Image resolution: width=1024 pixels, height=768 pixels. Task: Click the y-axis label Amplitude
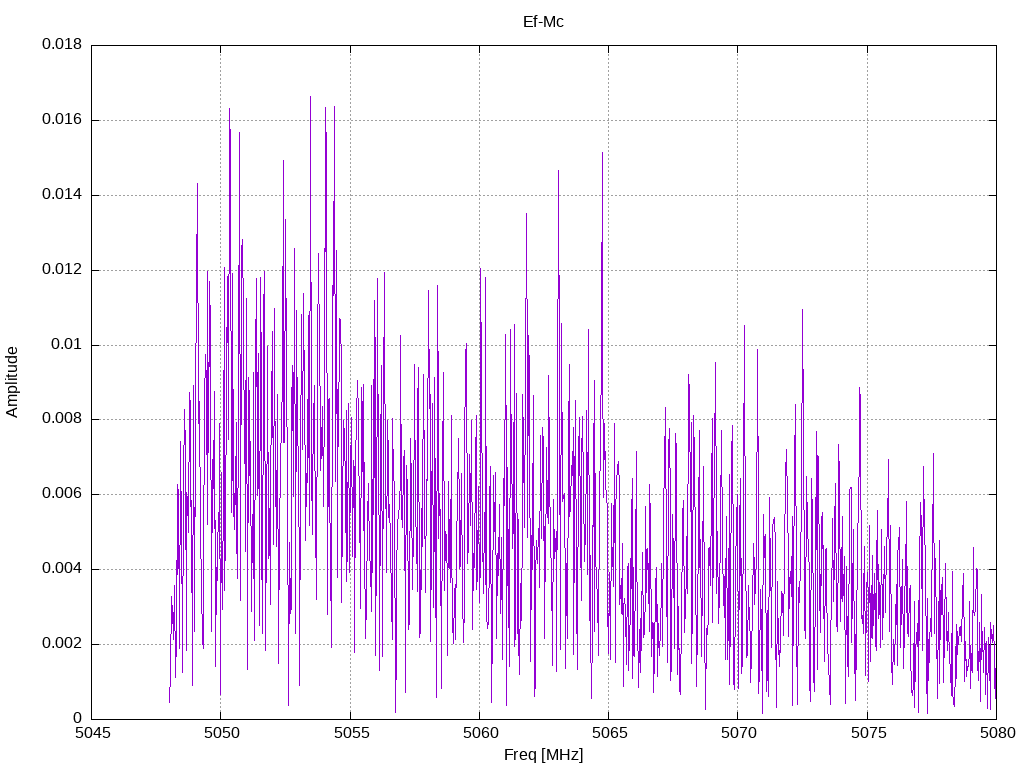(x=12, y=382)
